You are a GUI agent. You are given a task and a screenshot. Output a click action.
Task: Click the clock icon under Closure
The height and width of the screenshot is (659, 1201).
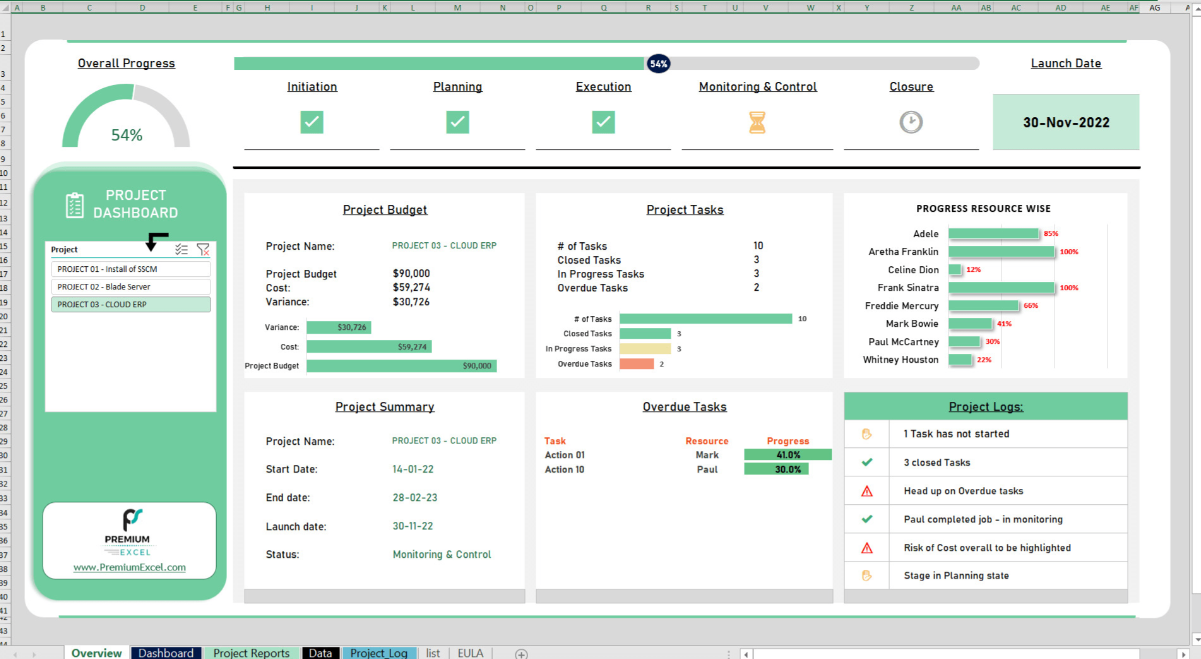[x=911, y=122]
